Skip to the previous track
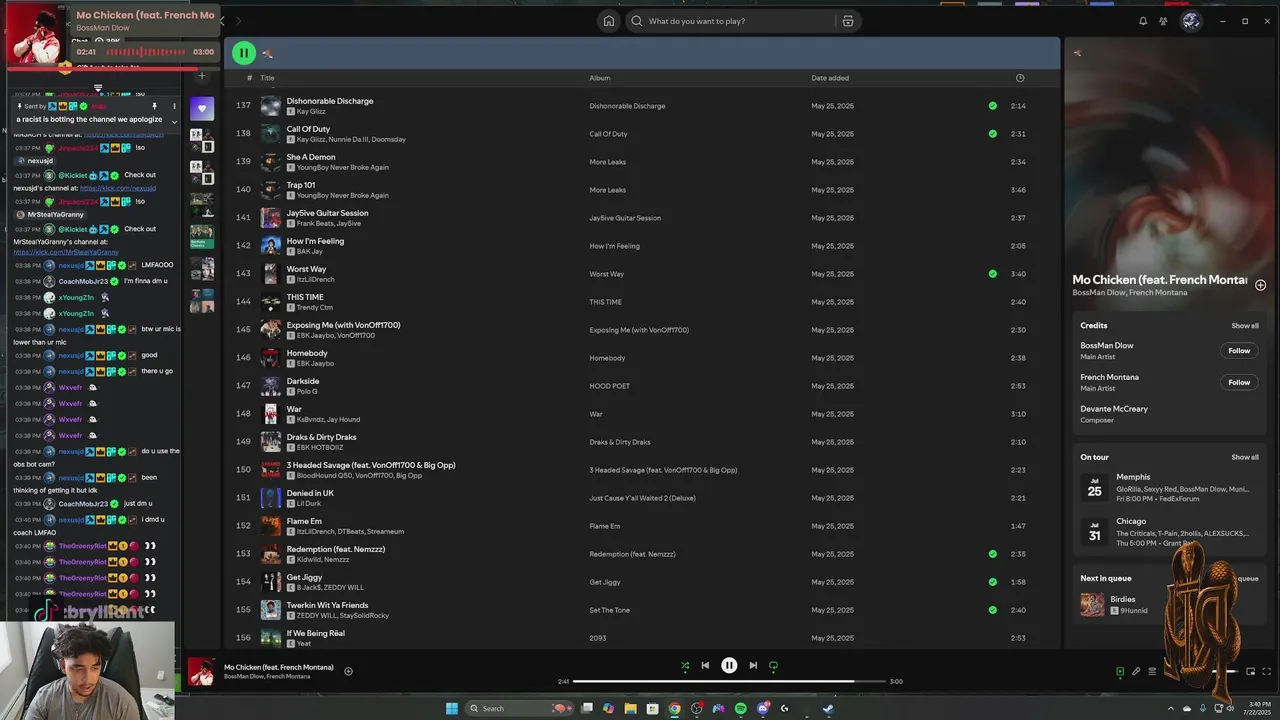1280x720 pixels. point(705,665)
